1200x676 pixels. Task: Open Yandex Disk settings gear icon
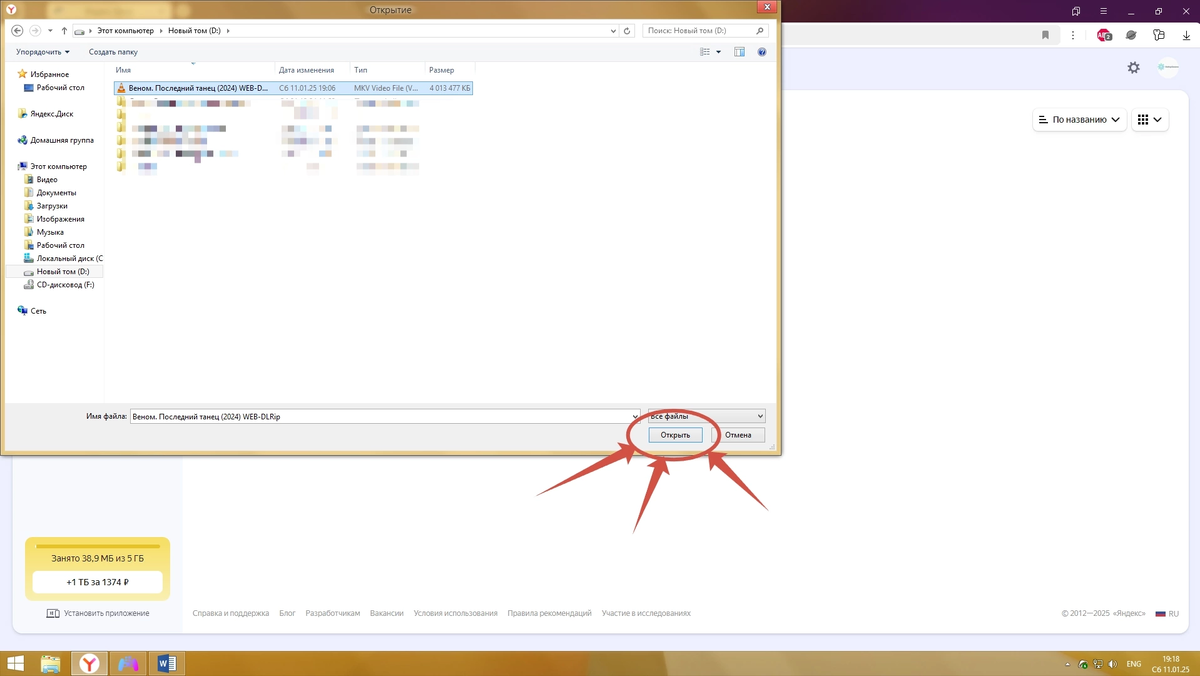click(x=1133, y=67)
